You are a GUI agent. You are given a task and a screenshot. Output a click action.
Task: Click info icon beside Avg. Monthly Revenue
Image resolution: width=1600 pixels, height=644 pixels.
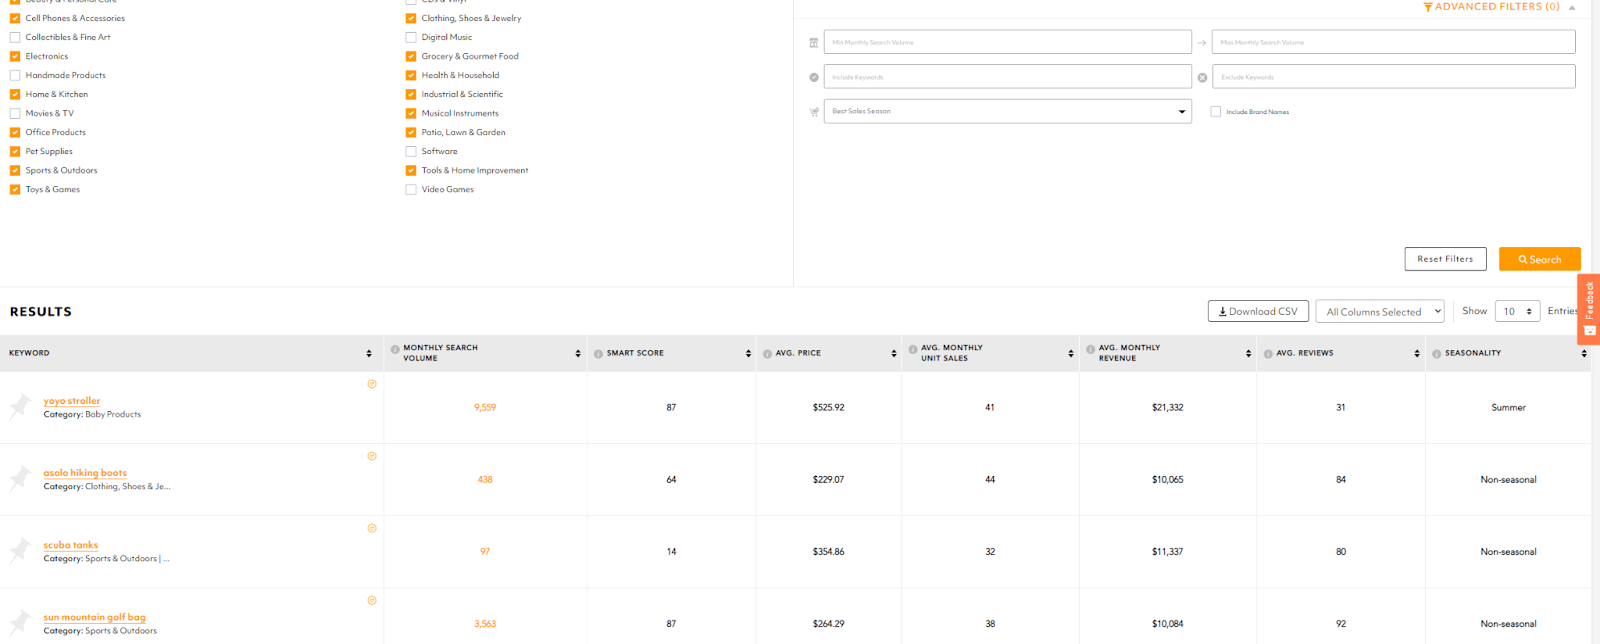(1090, 350)
